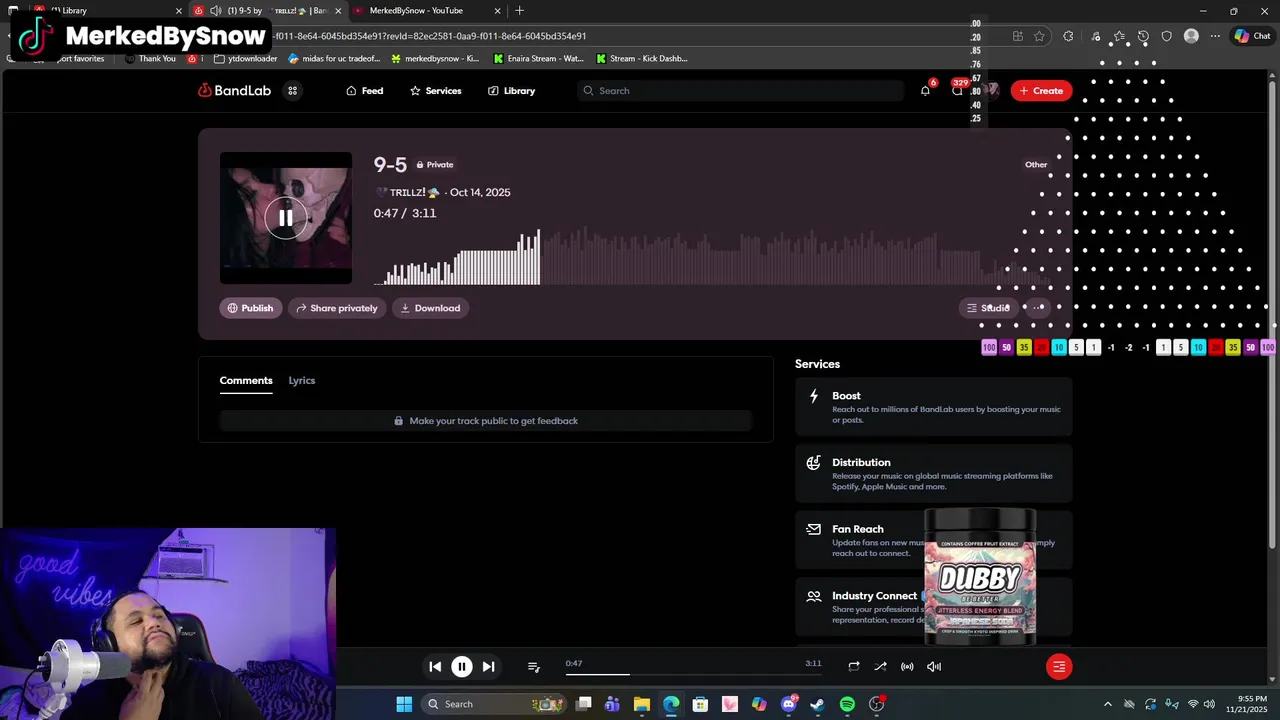The width and height of the screenshot is (1280, 720).
Task: Expand the system tray hidden icons
Action: pyautogui.click(x=1107, y=704)
